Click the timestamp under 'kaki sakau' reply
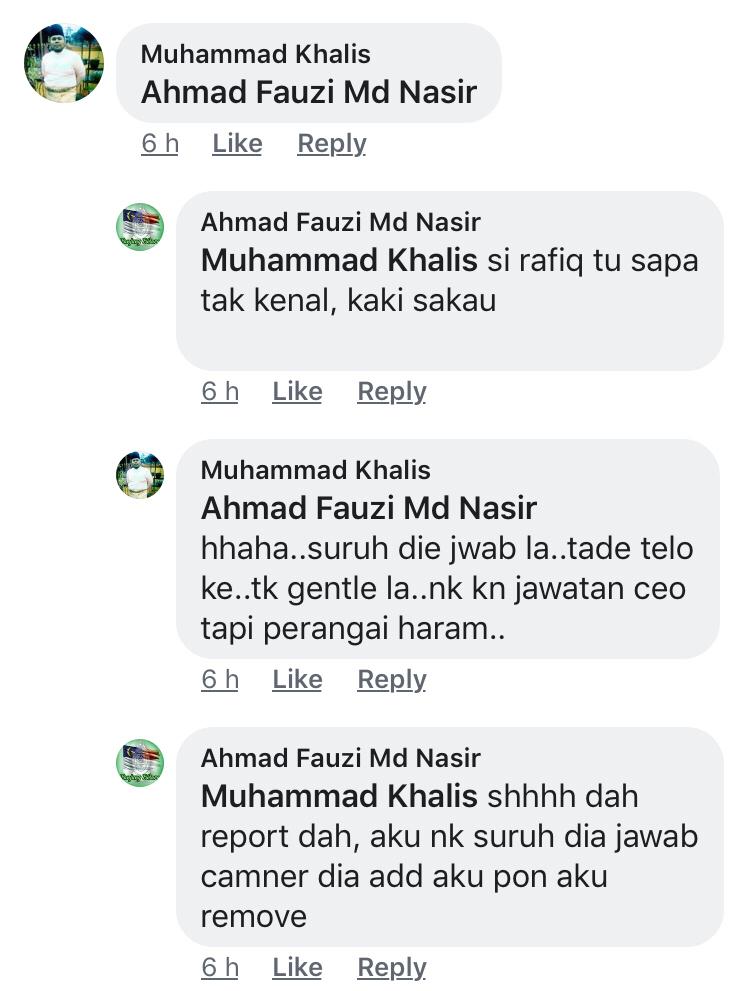Image resolution: width=750 pixels, height=991 pixels. pos(220,392)
